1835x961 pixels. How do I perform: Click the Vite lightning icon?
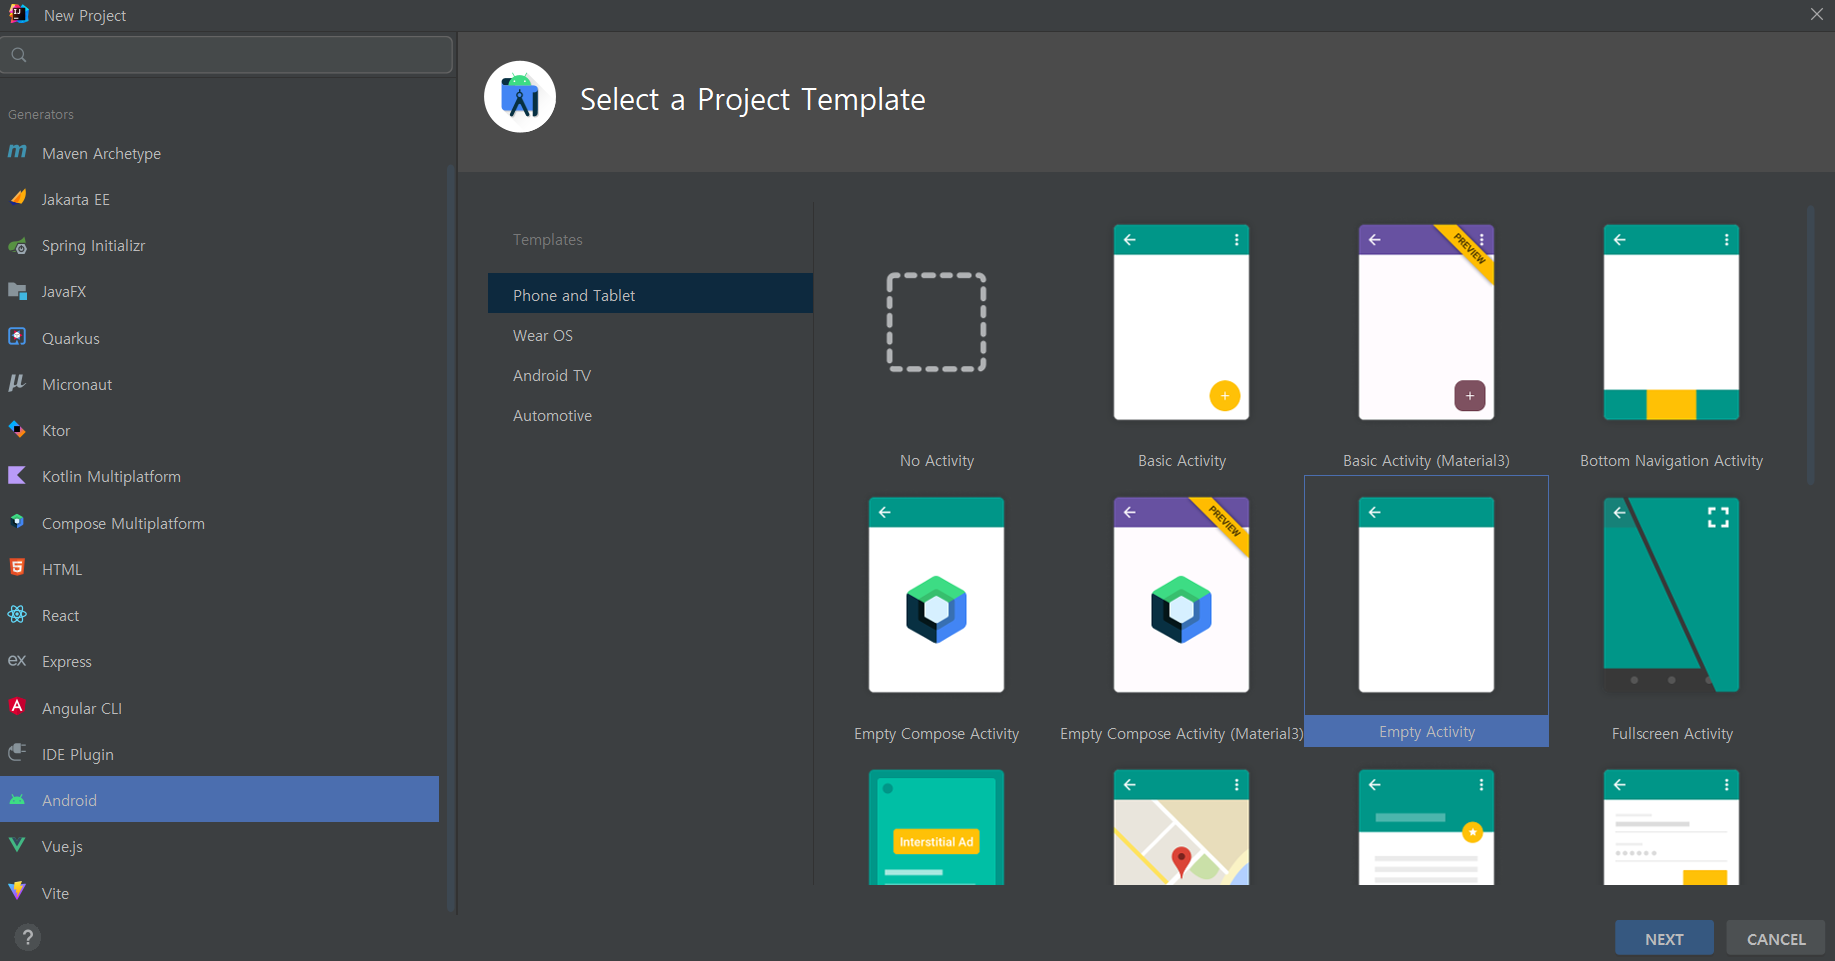coord(17,891)
